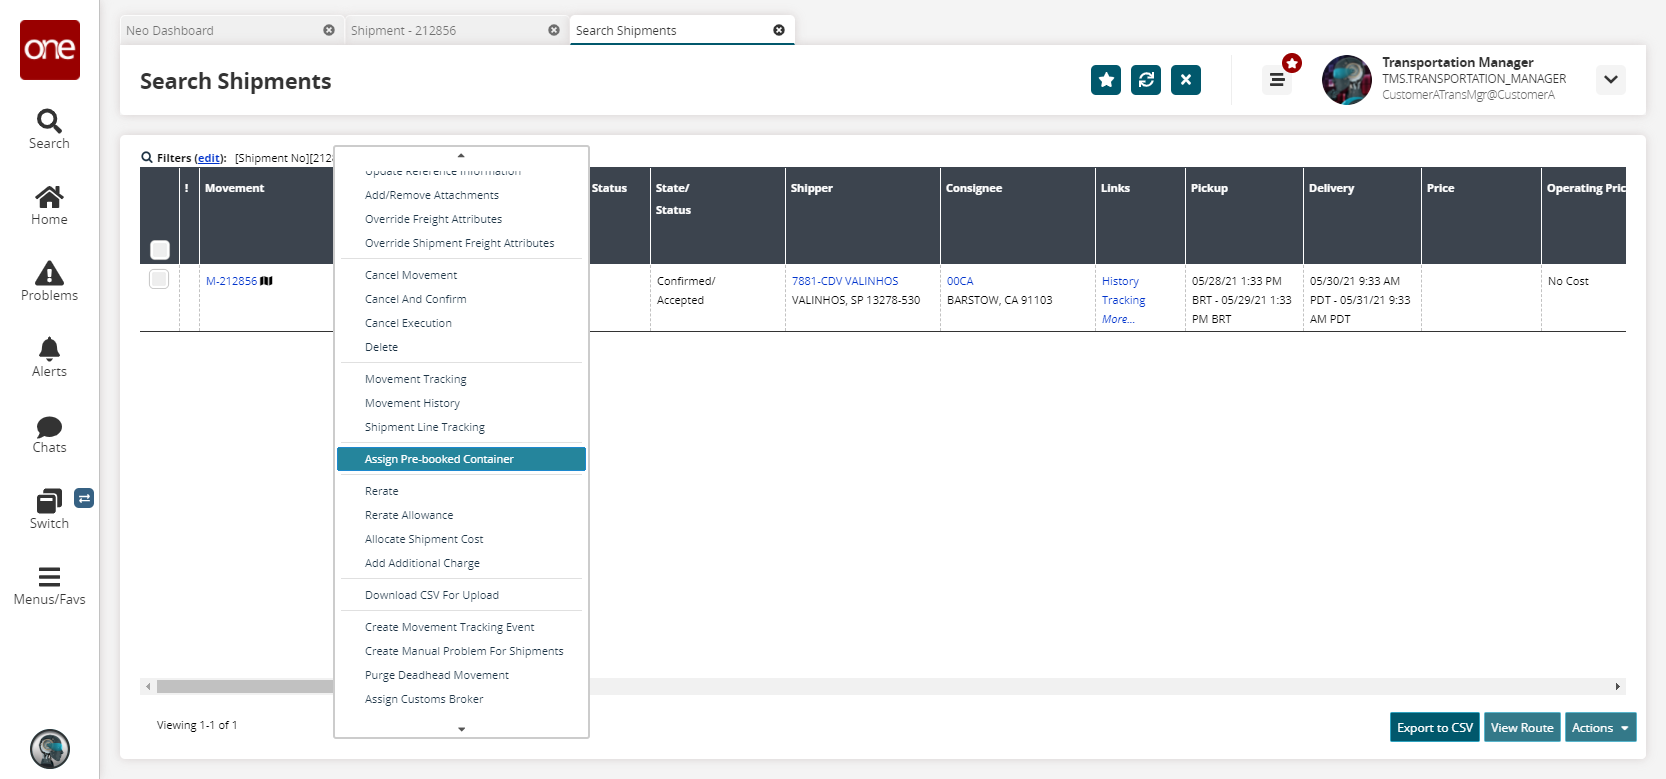Open the 7881-CDV VALINHOS shipper link
1666x779 pixels.
pos(845,281)
